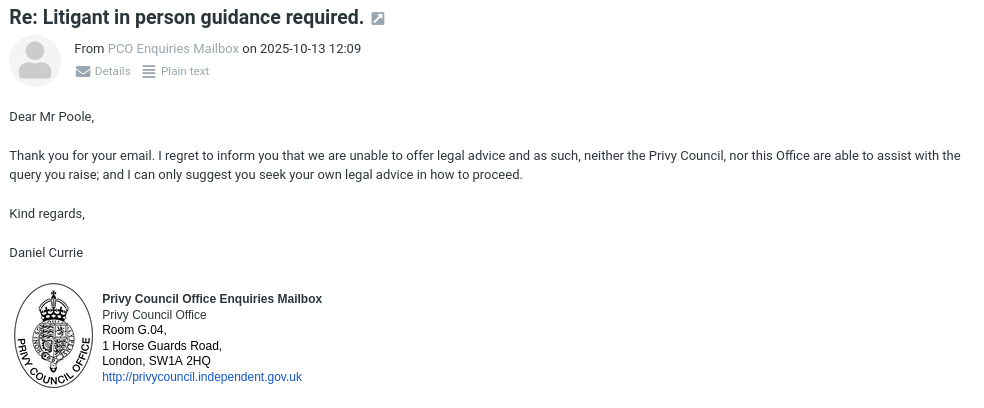Click the "London, SW1A 2HQ" line
984x408 pixels.
pos(156,361)
